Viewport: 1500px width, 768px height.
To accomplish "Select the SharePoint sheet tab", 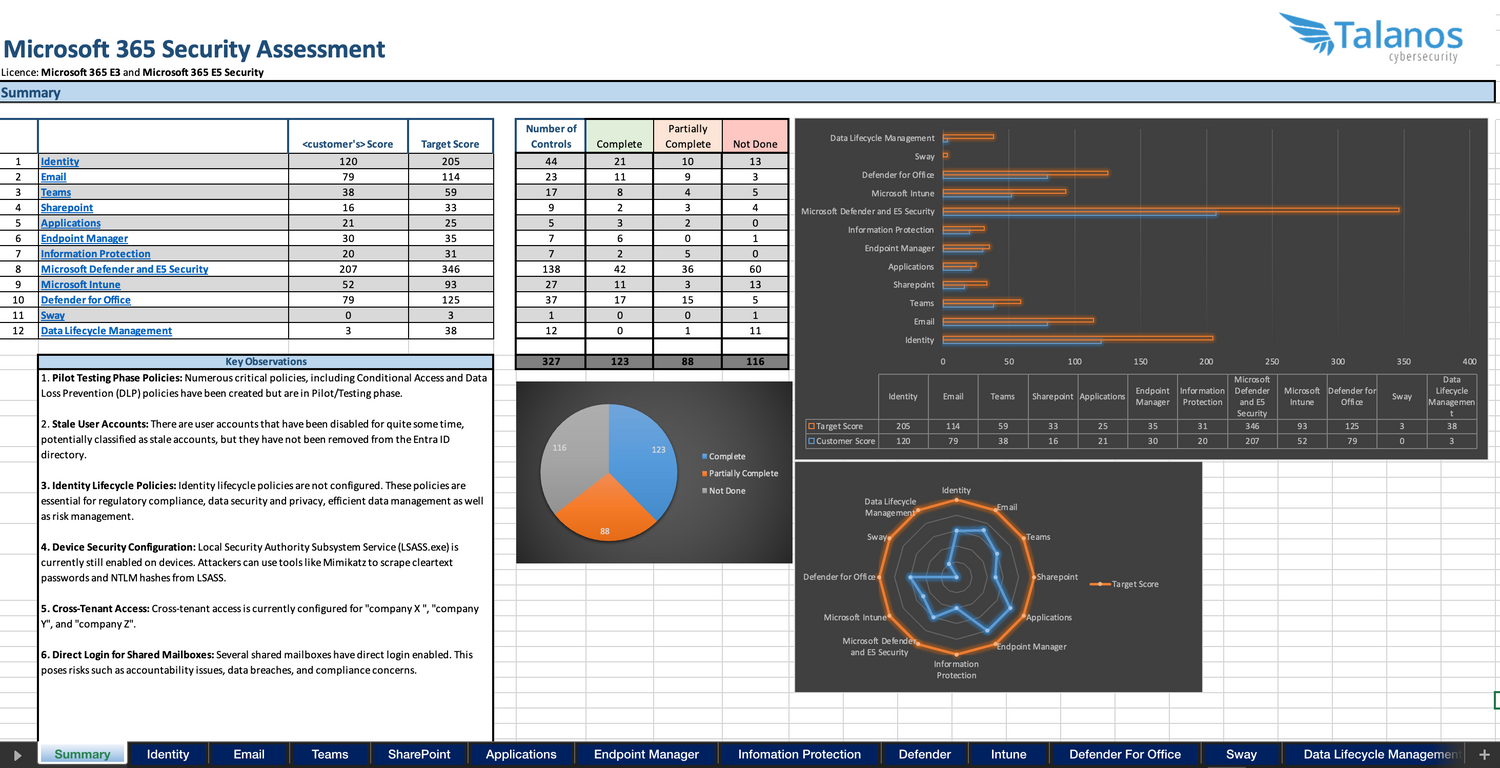I will pos(419,755).
